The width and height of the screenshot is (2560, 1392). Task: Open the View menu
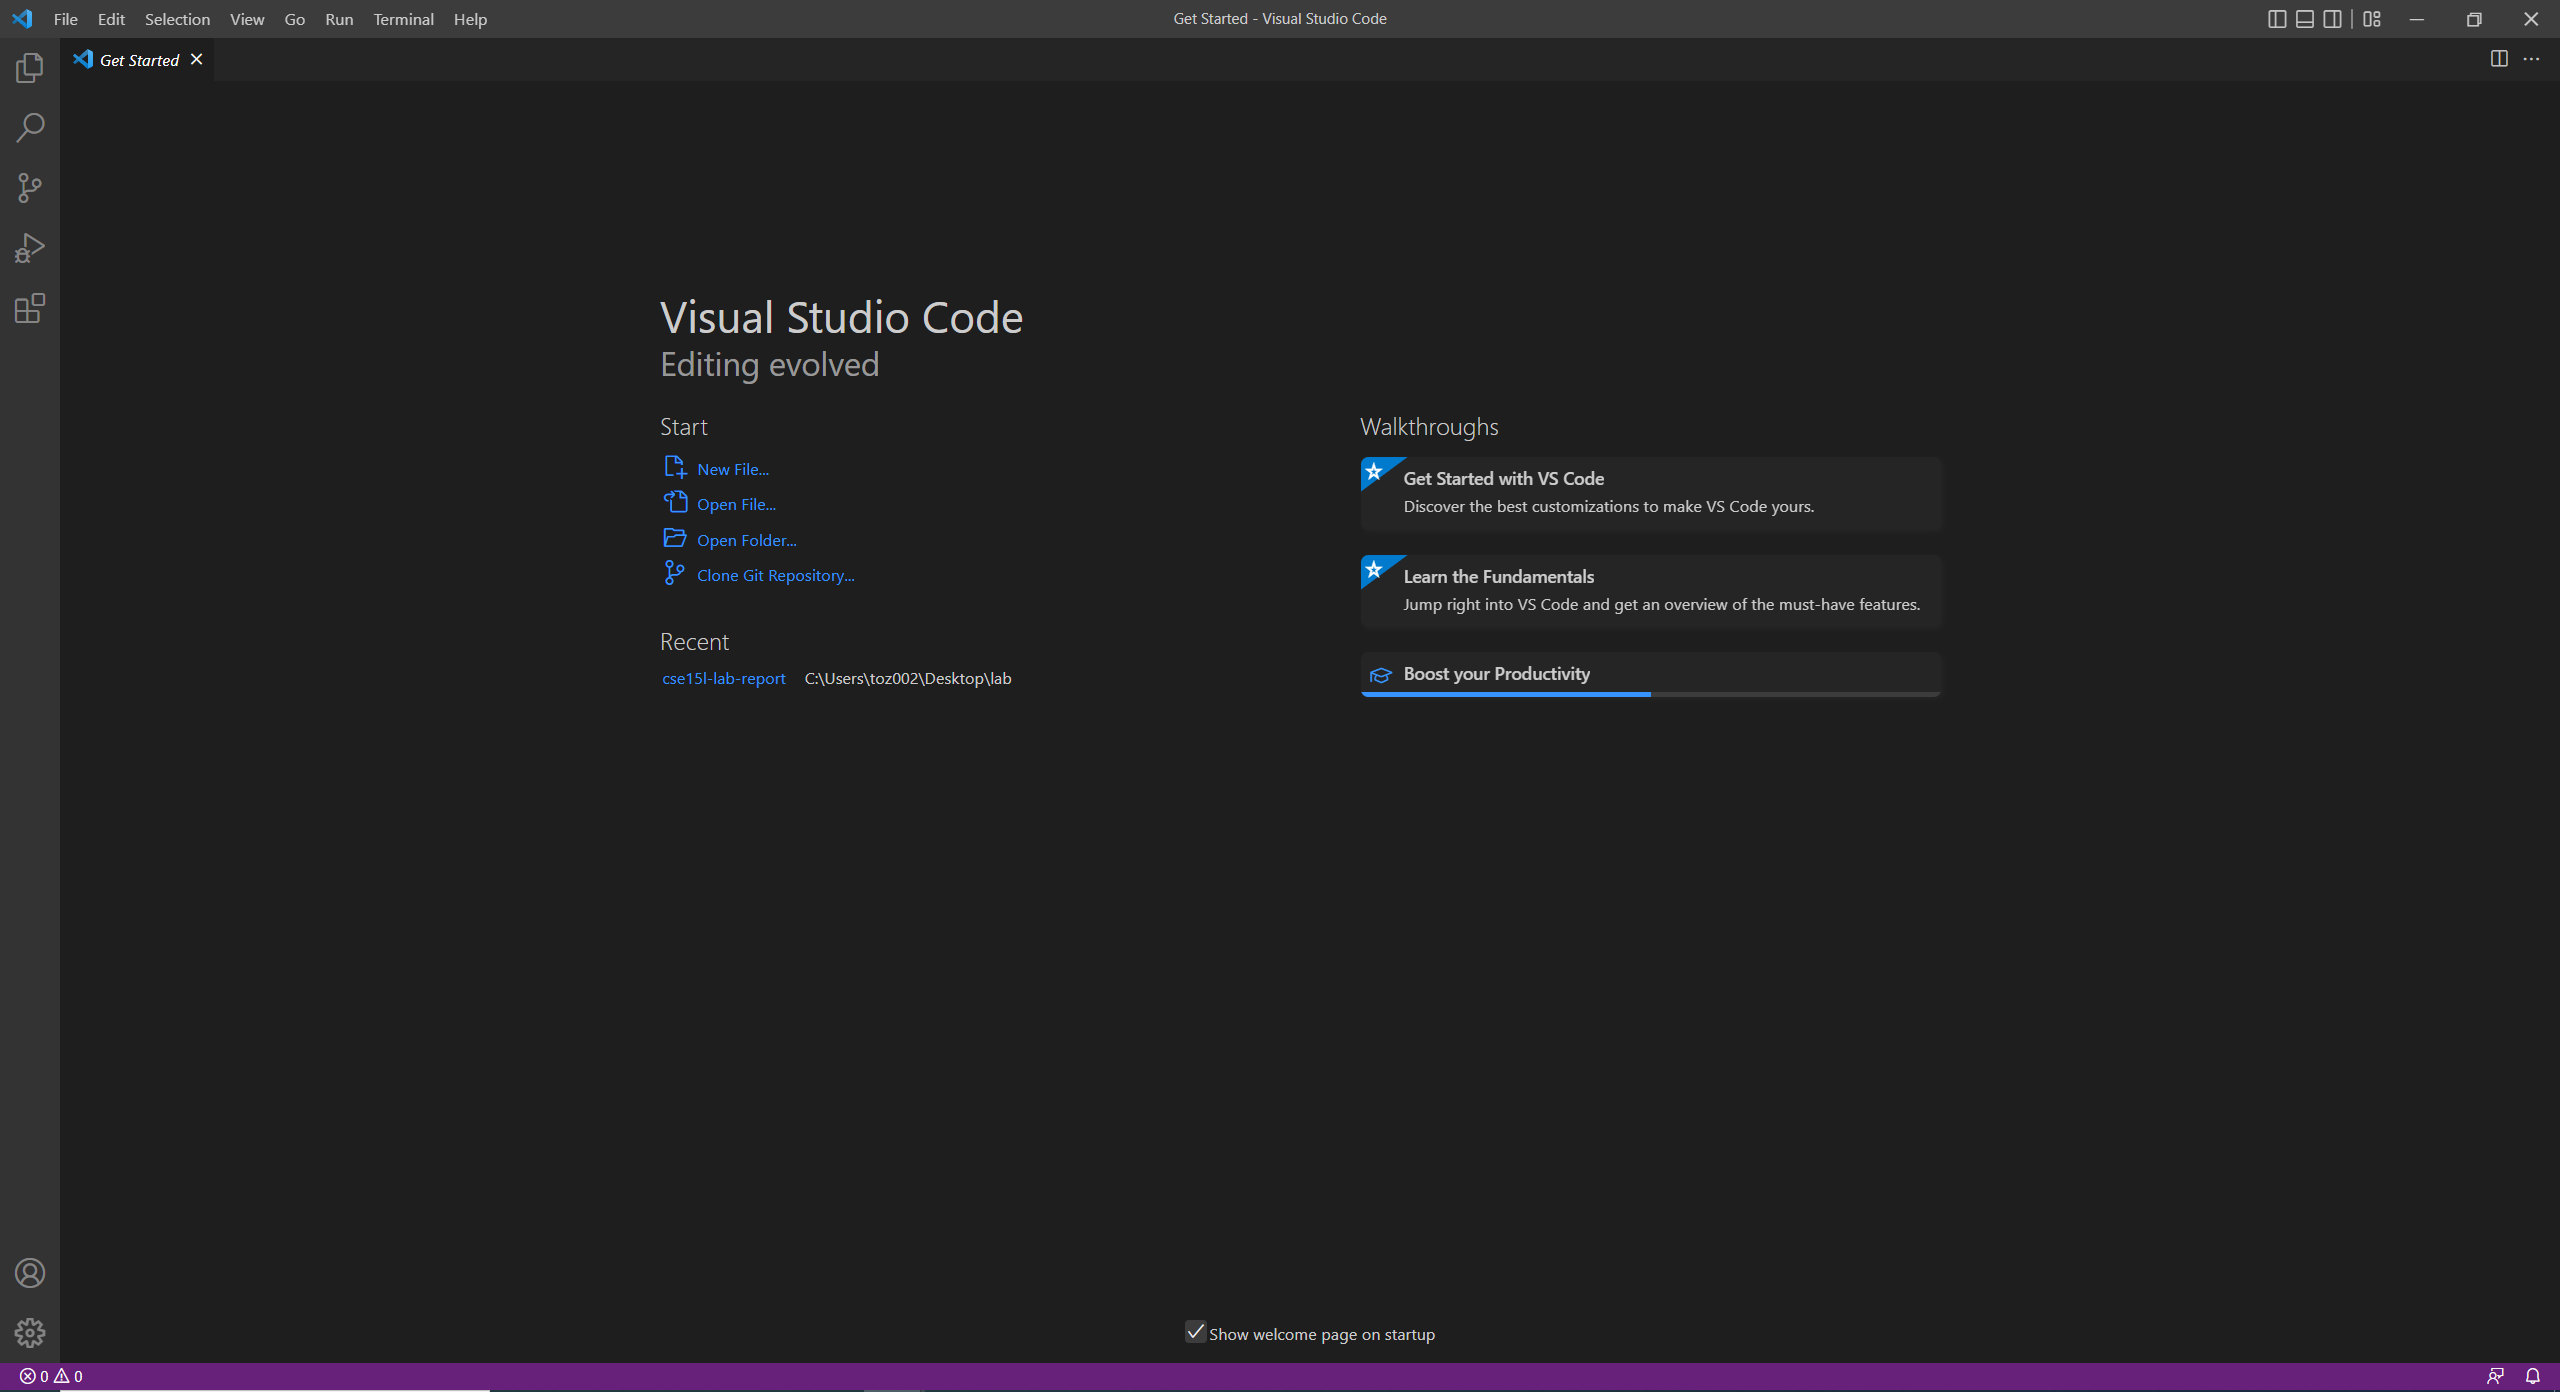pos(247,19)
